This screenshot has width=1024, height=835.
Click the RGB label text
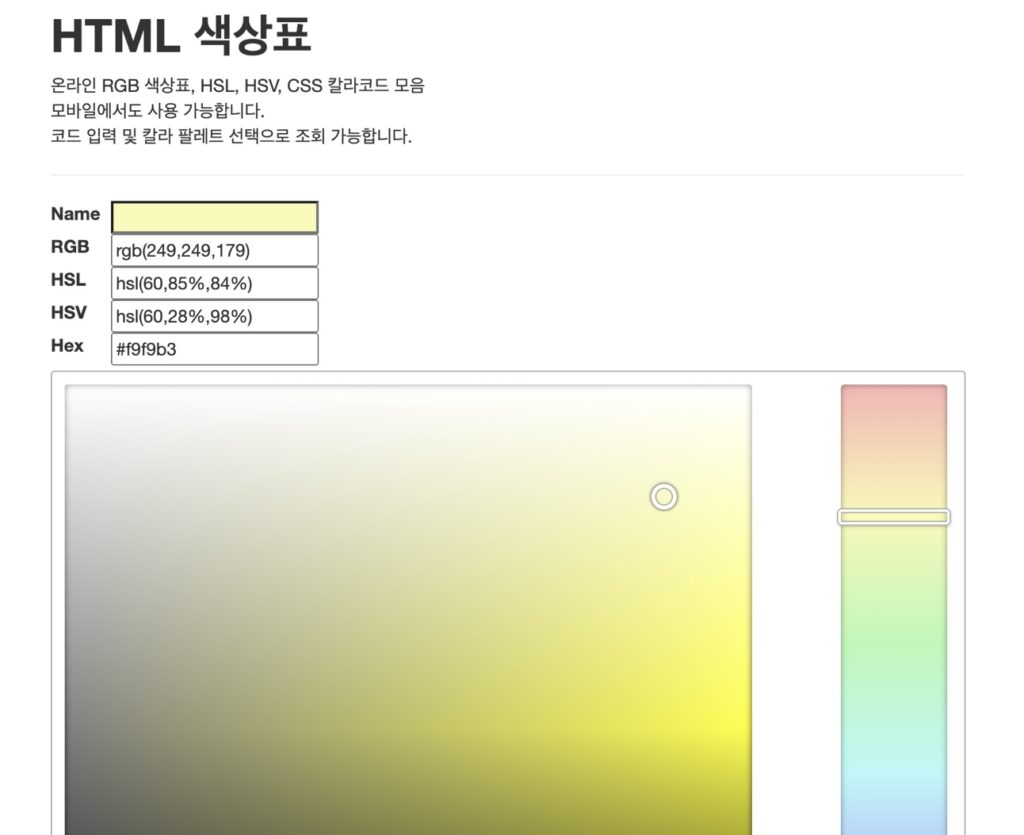click(x=70, y=247)
